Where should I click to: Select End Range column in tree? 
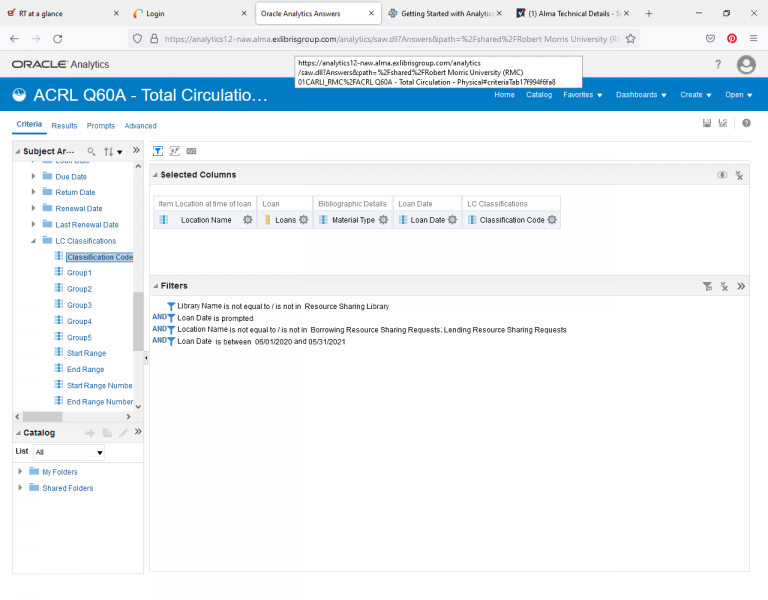(86, 369)
